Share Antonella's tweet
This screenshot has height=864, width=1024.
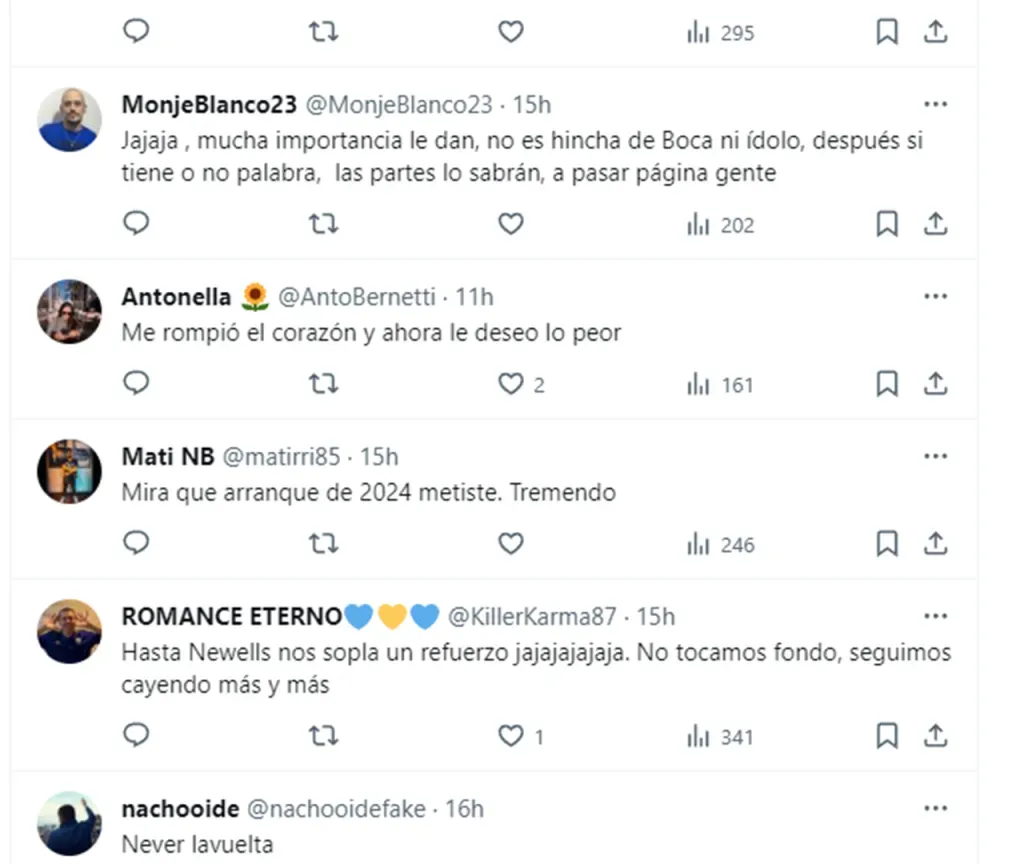(x=935, y=384)
